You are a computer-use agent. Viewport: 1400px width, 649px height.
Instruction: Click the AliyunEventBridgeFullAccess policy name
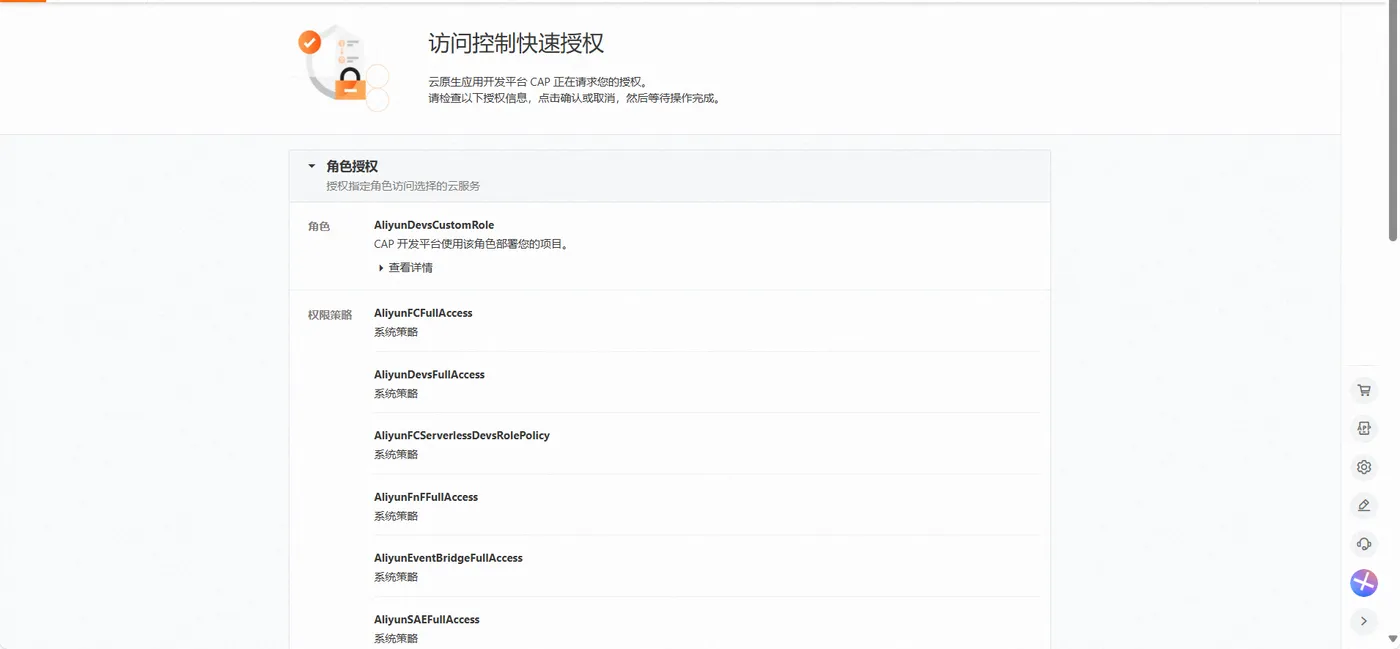click(448, 558)
